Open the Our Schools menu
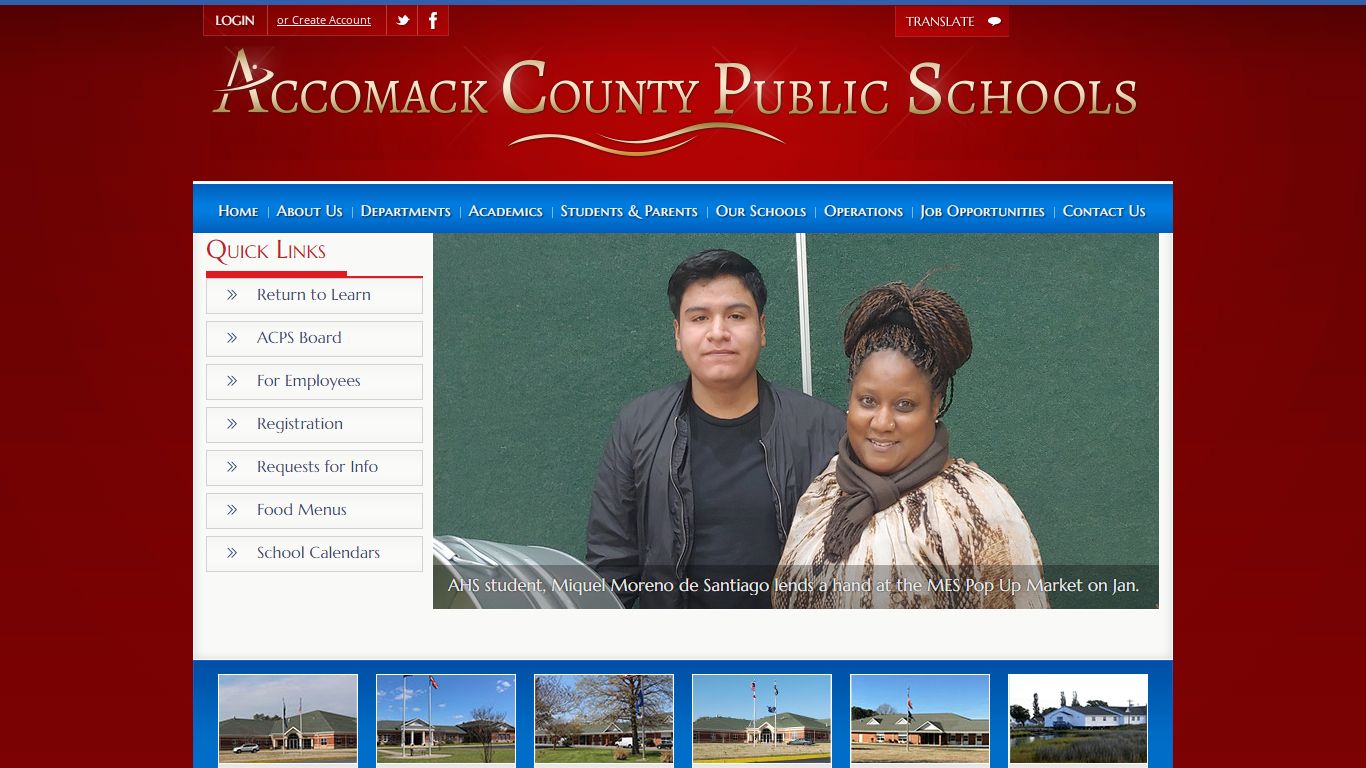 coord(761,211)
